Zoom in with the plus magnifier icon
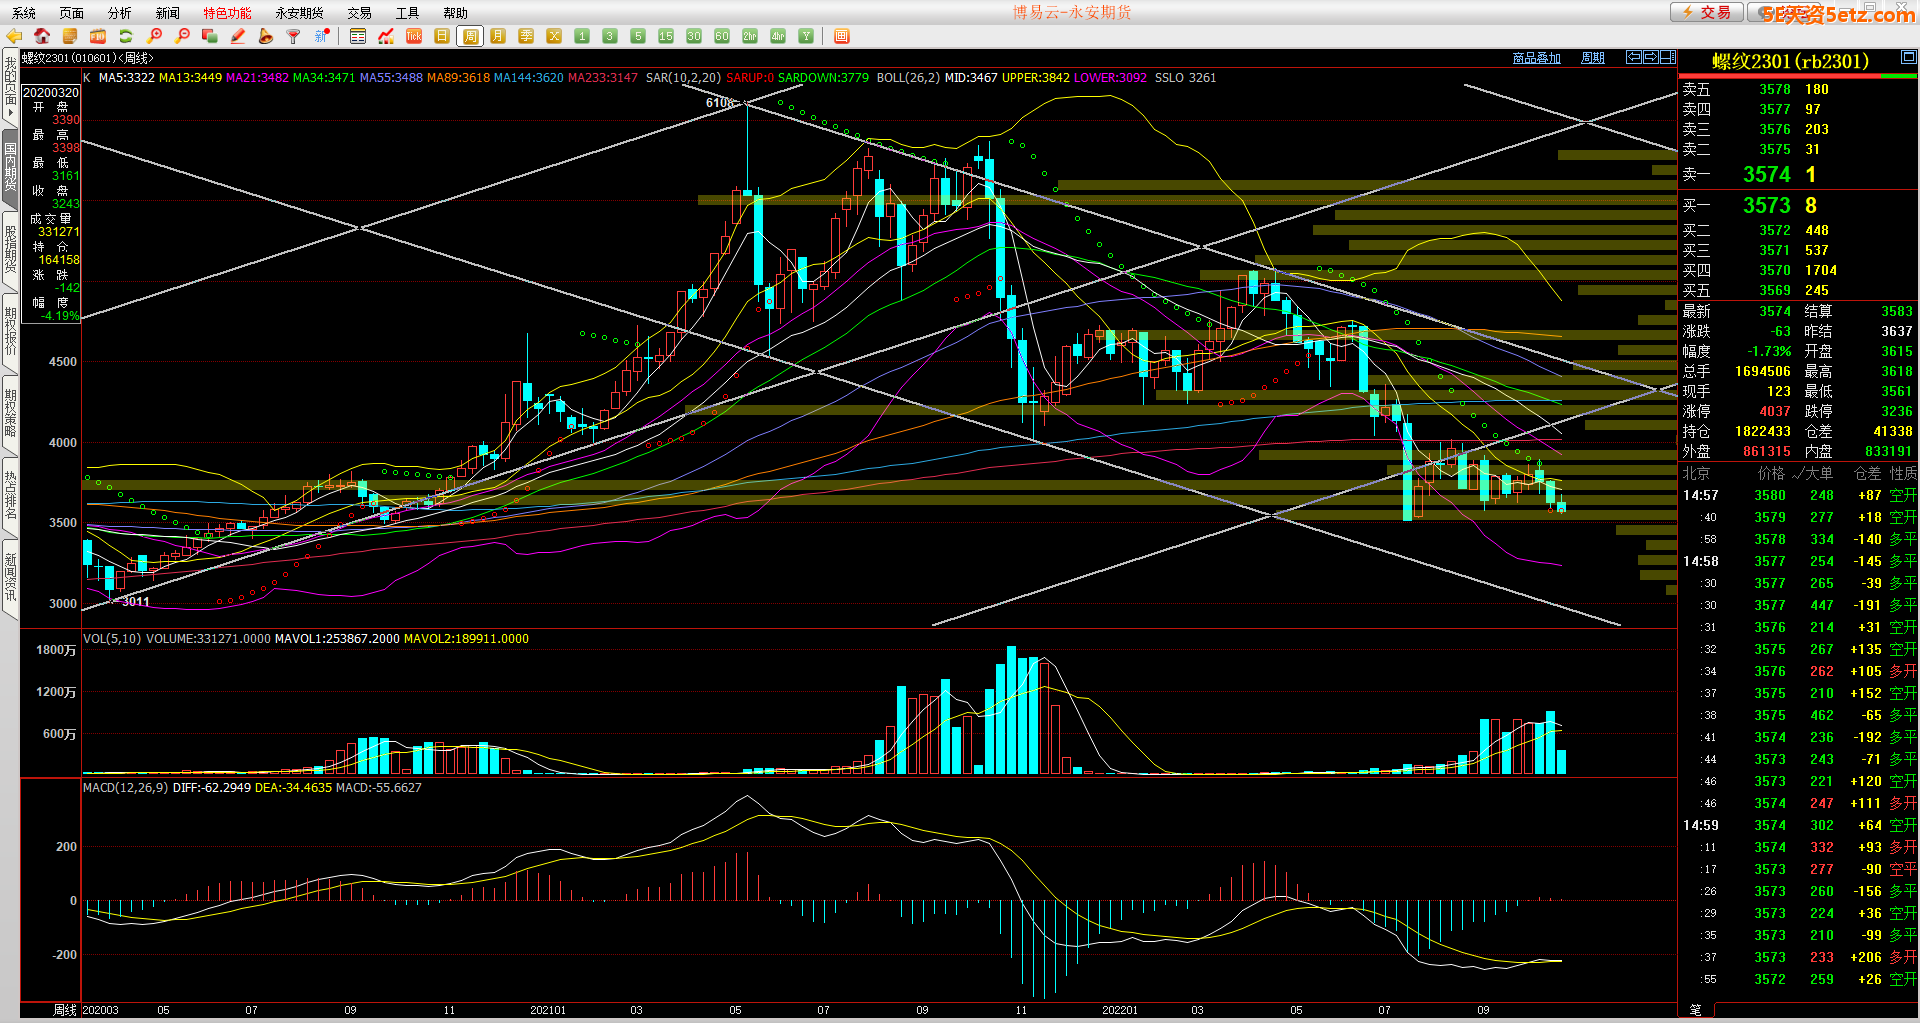The height and width of the screenshot is (1023, 1920). point(154,36)
